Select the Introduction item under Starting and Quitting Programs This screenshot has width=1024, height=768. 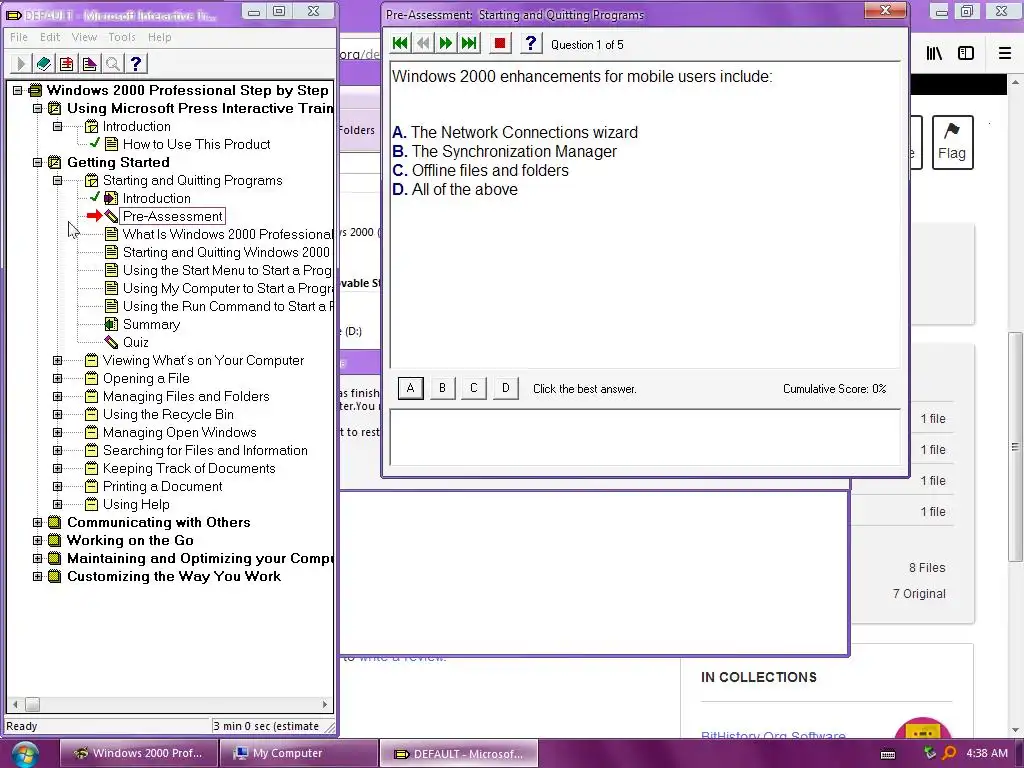pos(157,199)
